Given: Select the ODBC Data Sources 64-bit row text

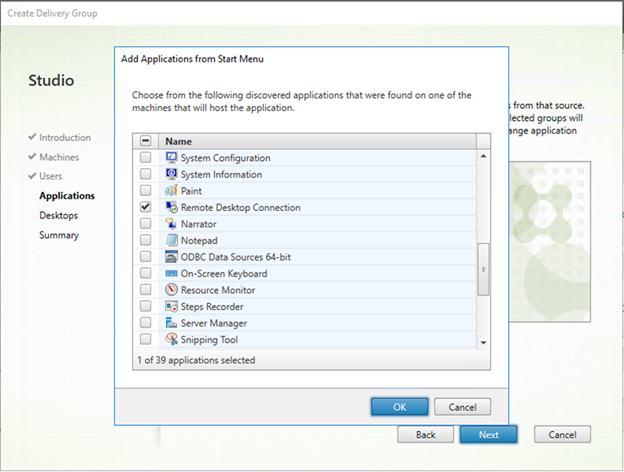Looking at the screenshot, I should click(236, 257).
